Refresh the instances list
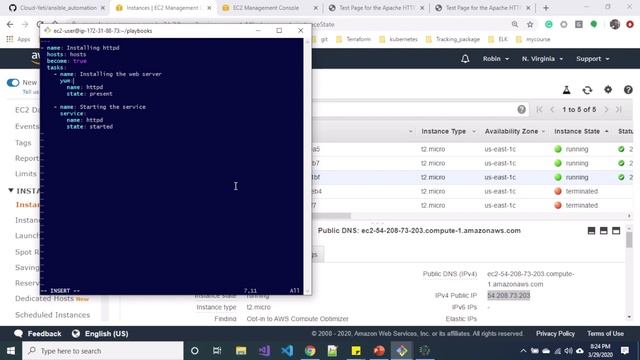The width and height of the screenshot is (640, 360). [x=587, y=90]
